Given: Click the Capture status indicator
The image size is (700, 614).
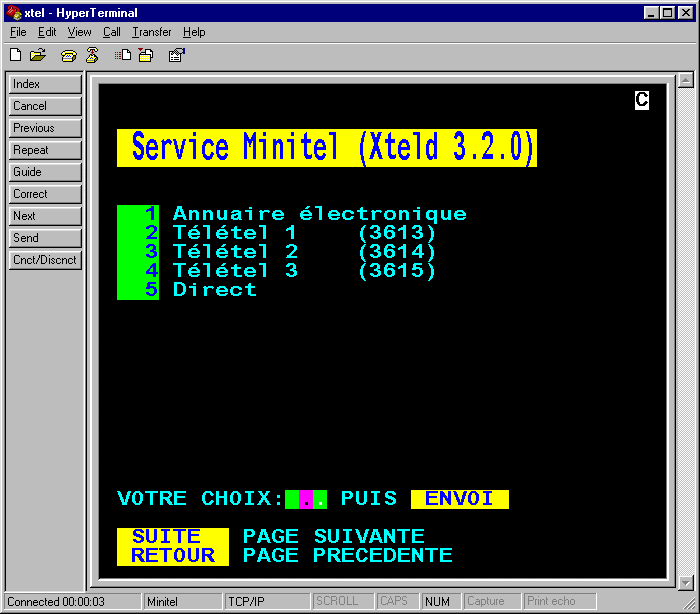Looking at the screenshot, I should (492, 601).
